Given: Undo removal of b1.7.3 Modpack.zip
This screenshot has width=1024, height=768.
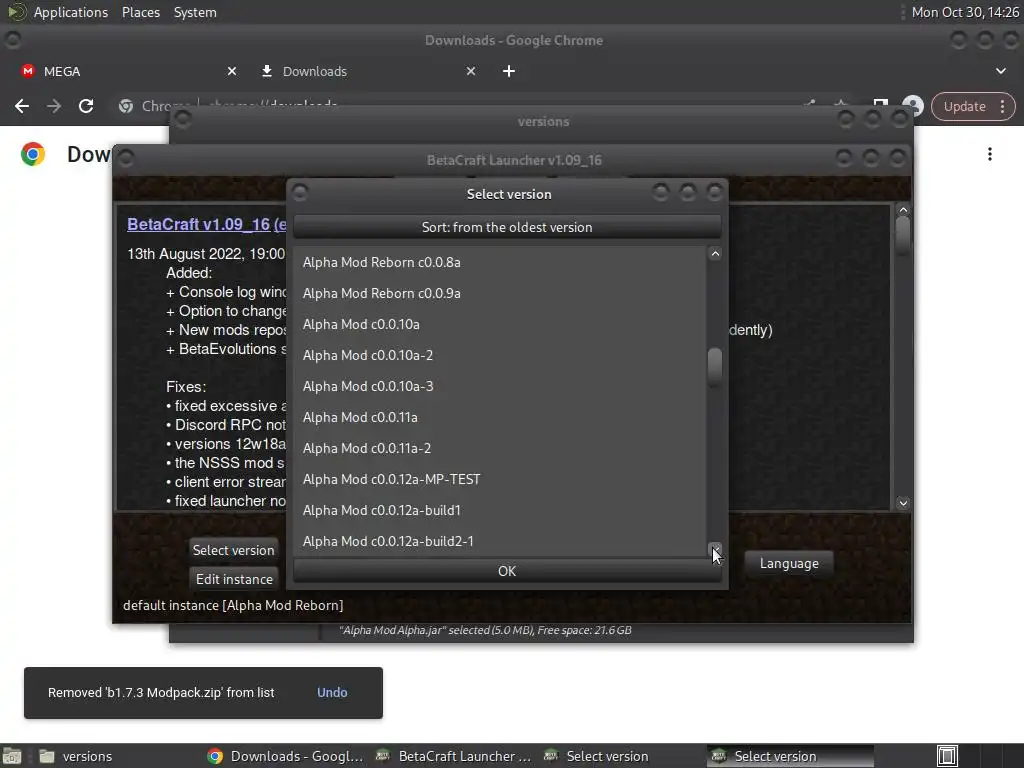Looking at the screenshot, I should point(332,692).
